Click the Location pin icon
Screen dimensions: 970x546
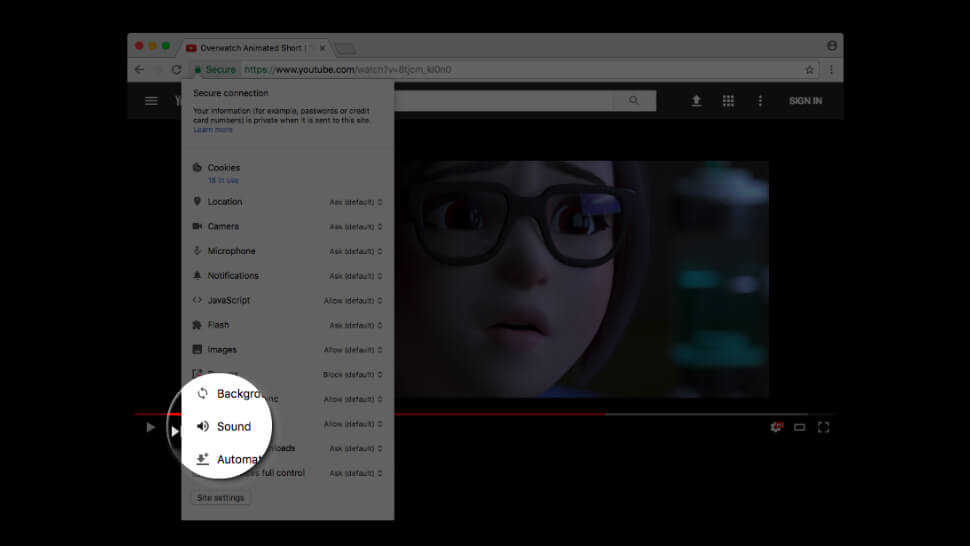coord(197,202)
